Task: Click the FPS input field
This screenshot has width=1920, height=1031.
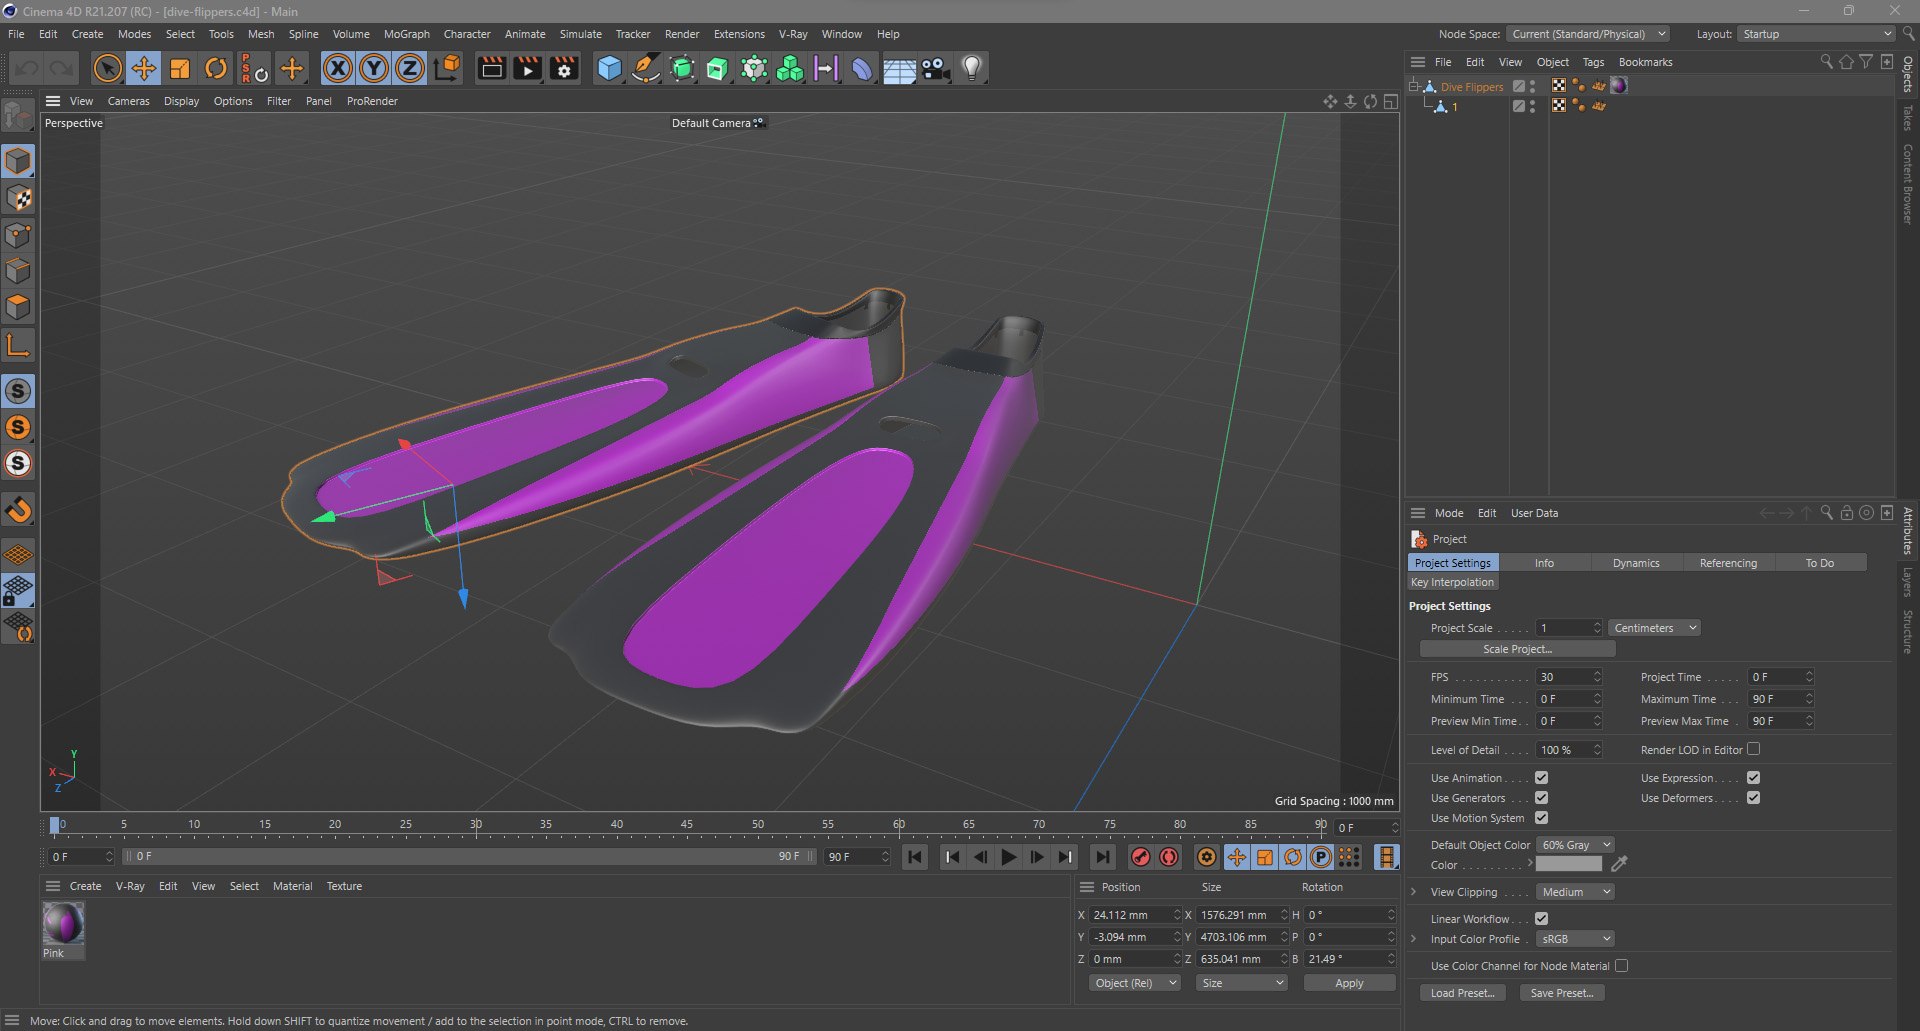Action: point(1564,677)
